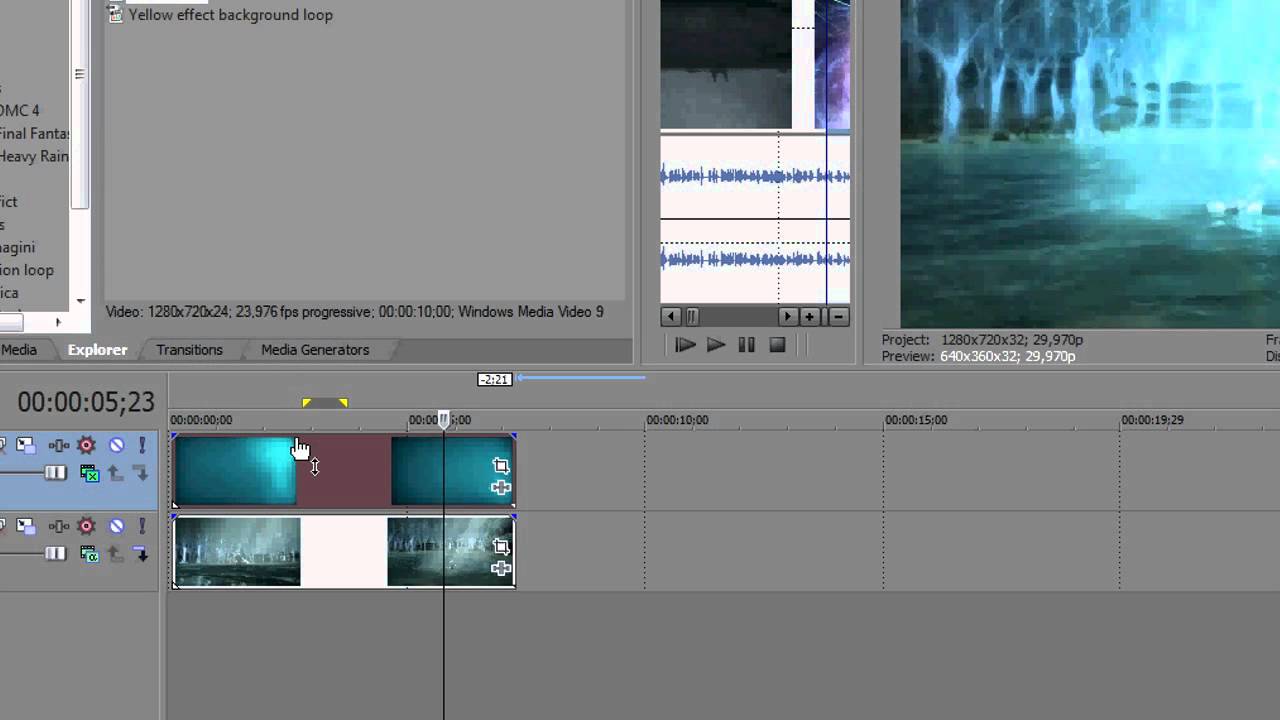The width and height of the screenshot is (1280, 720).
Task: Click Make Compositing Parent on bottom track
Action: [x=115, y=554]
